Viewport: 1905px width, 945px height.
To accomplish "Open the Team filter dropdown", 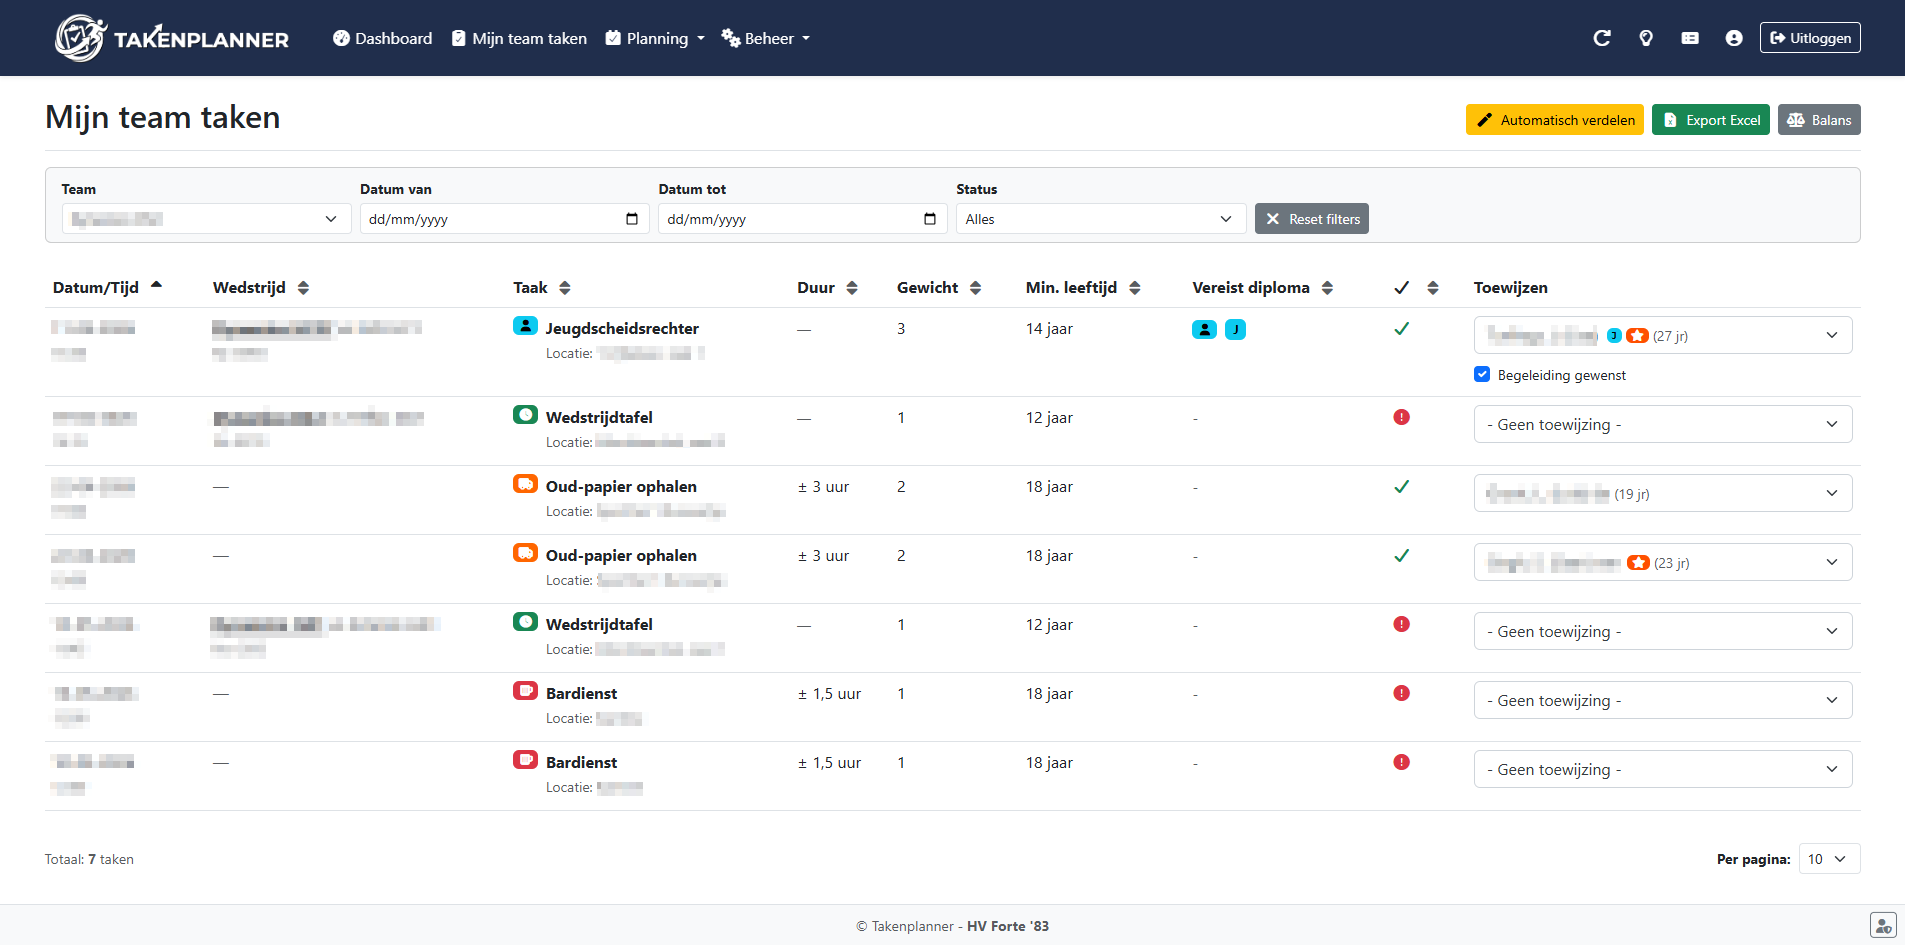I will pyautogui.click(x=206, y=219).
